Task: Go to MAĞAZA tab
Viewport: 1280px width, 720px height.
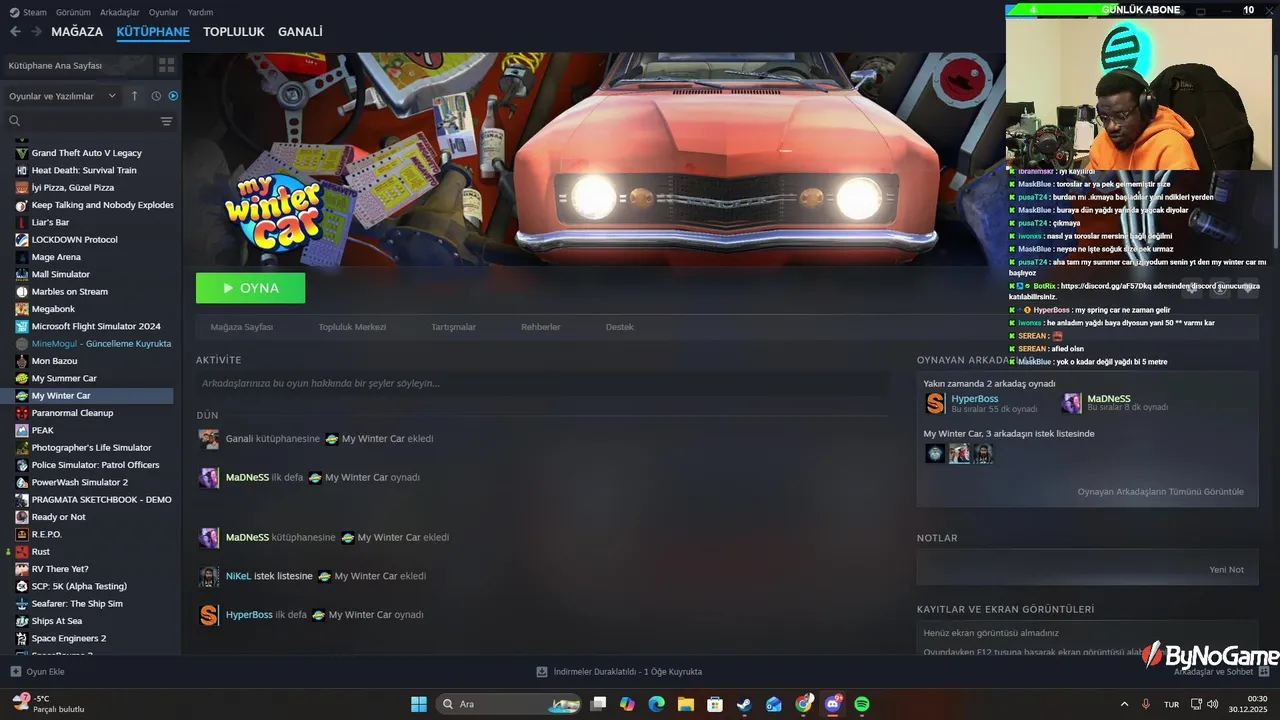Action: (x=77, y=32)
